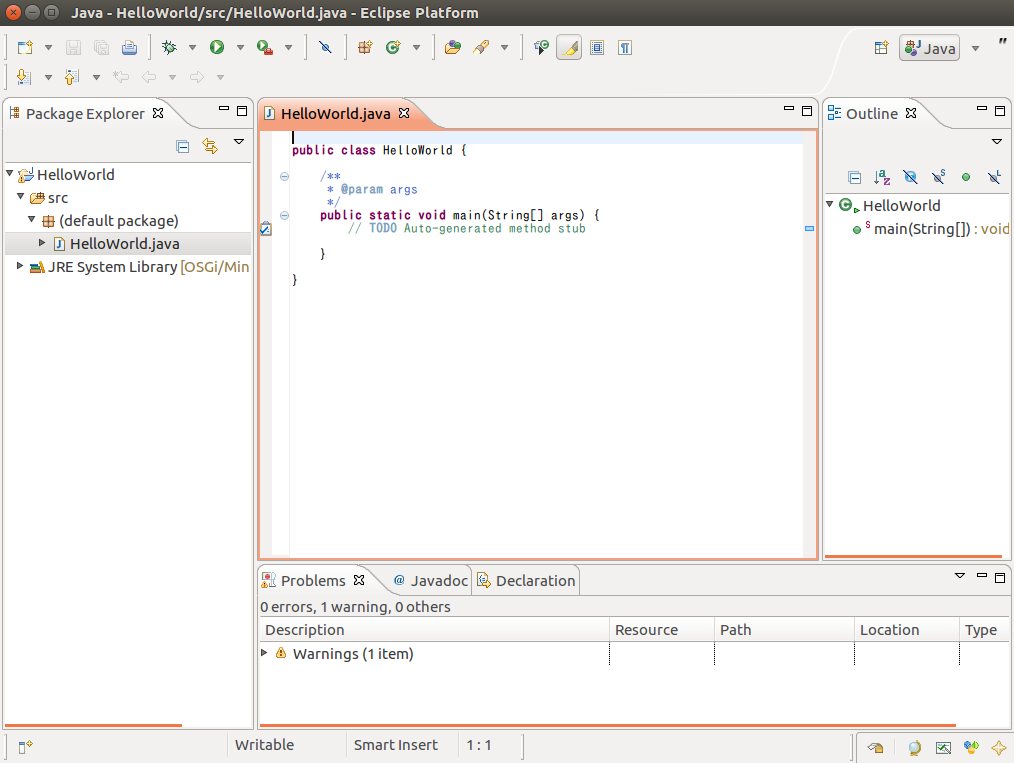The width and height of the screenshot is (1014, 763).
Task: Click the multicolored status bar tray icon
Action: (x=971, y=747)
